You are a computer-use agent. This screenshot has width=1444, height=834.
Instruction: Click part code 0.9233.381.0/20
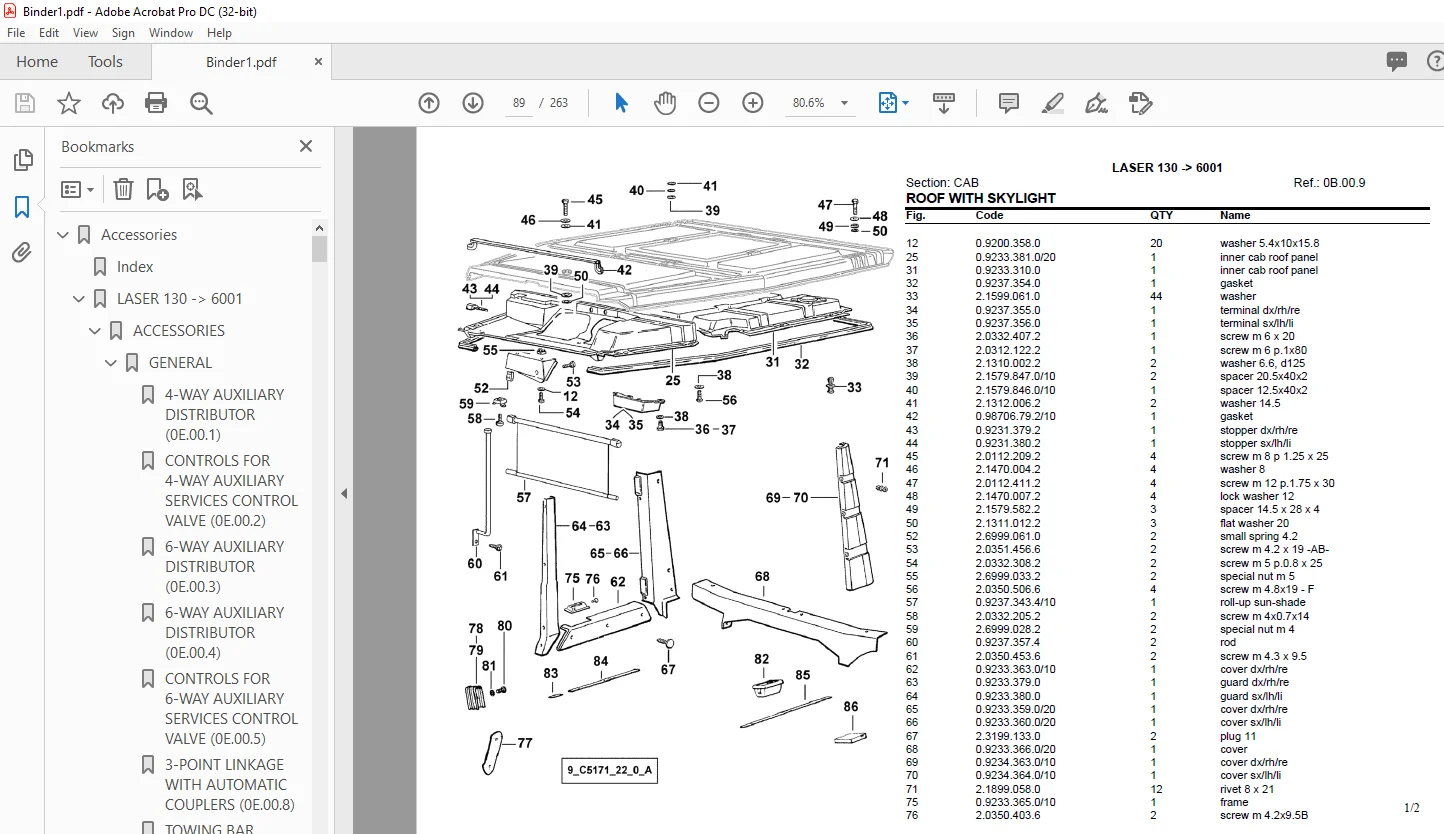(1015, 257)
